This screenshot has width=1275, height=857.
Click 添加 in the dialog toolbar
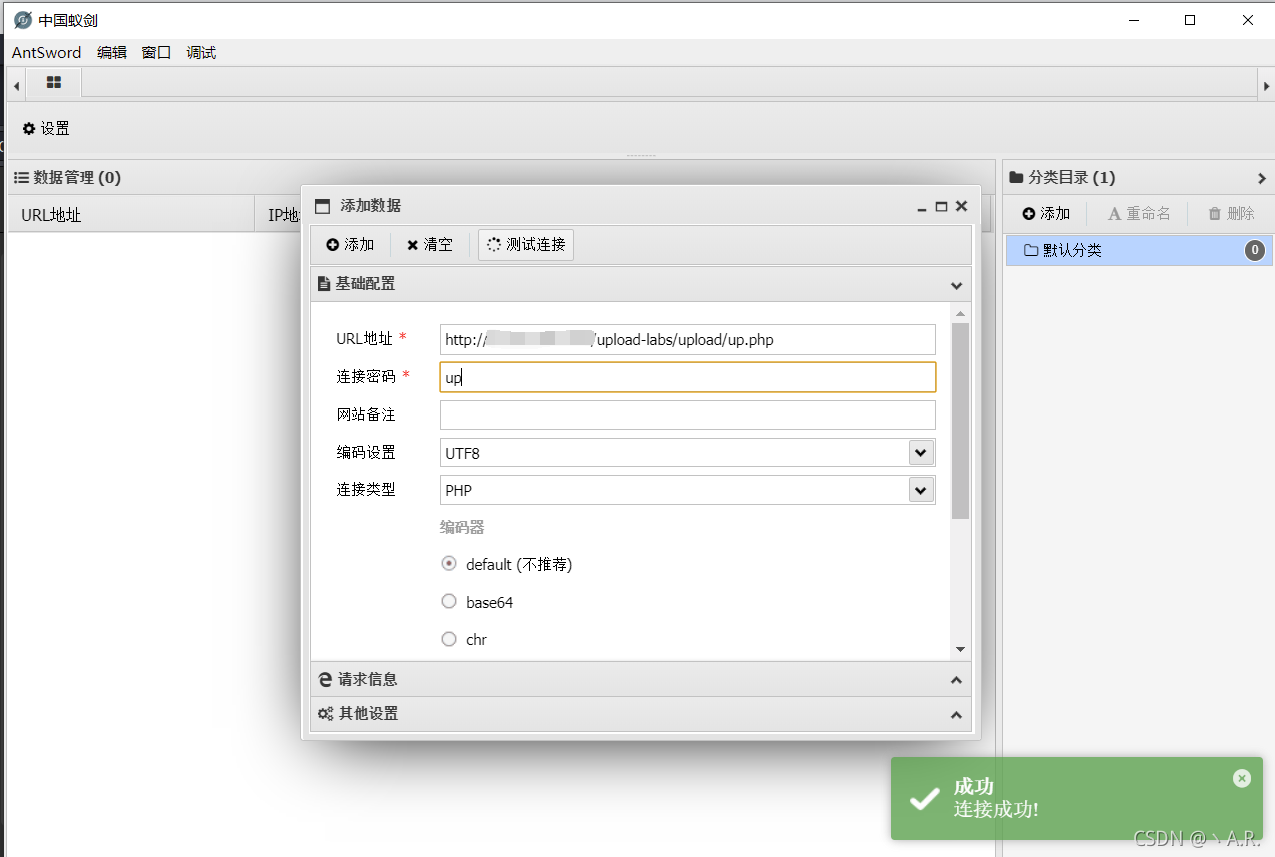(350, 245)
